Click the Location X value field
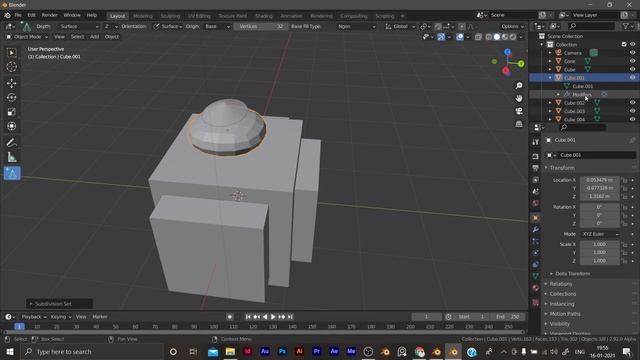640x360 pixels. pyautogui.click(x=599, y=180)
